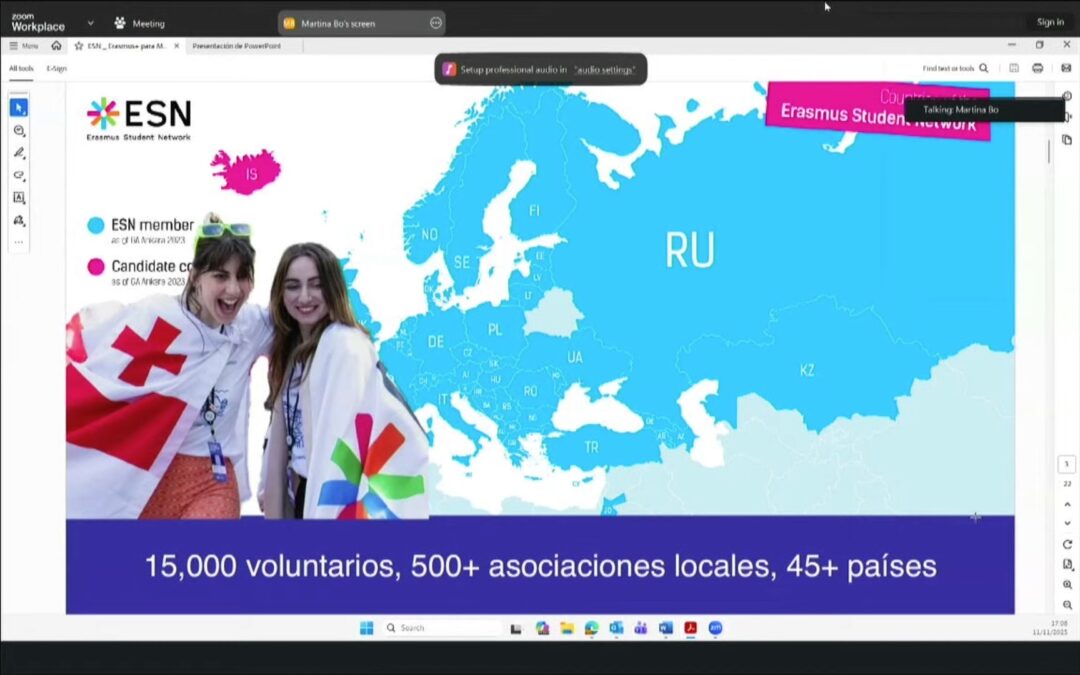Open the highlighter pen annotation tool
This screenshot has height=675, width=1080.
tap(18, 153)
